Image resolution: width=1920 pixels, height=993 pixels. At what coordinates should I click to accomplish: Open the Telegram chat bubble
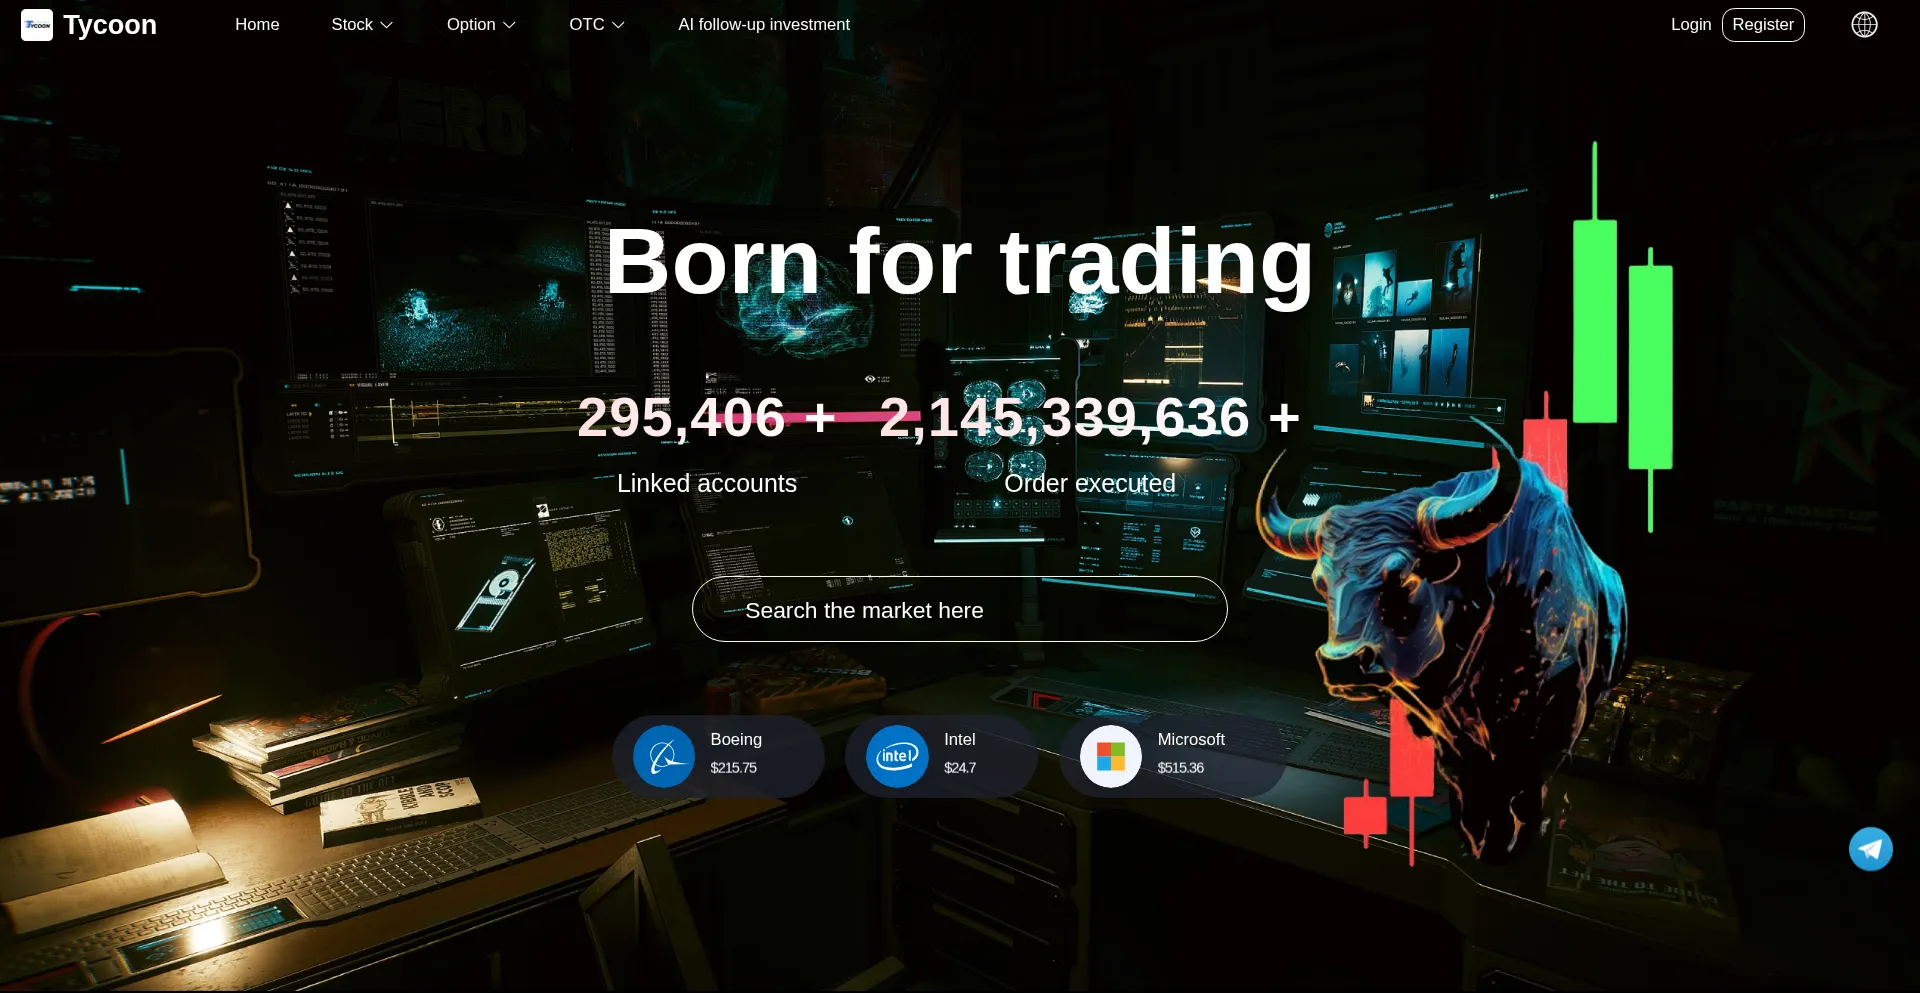pos(1870,849)
